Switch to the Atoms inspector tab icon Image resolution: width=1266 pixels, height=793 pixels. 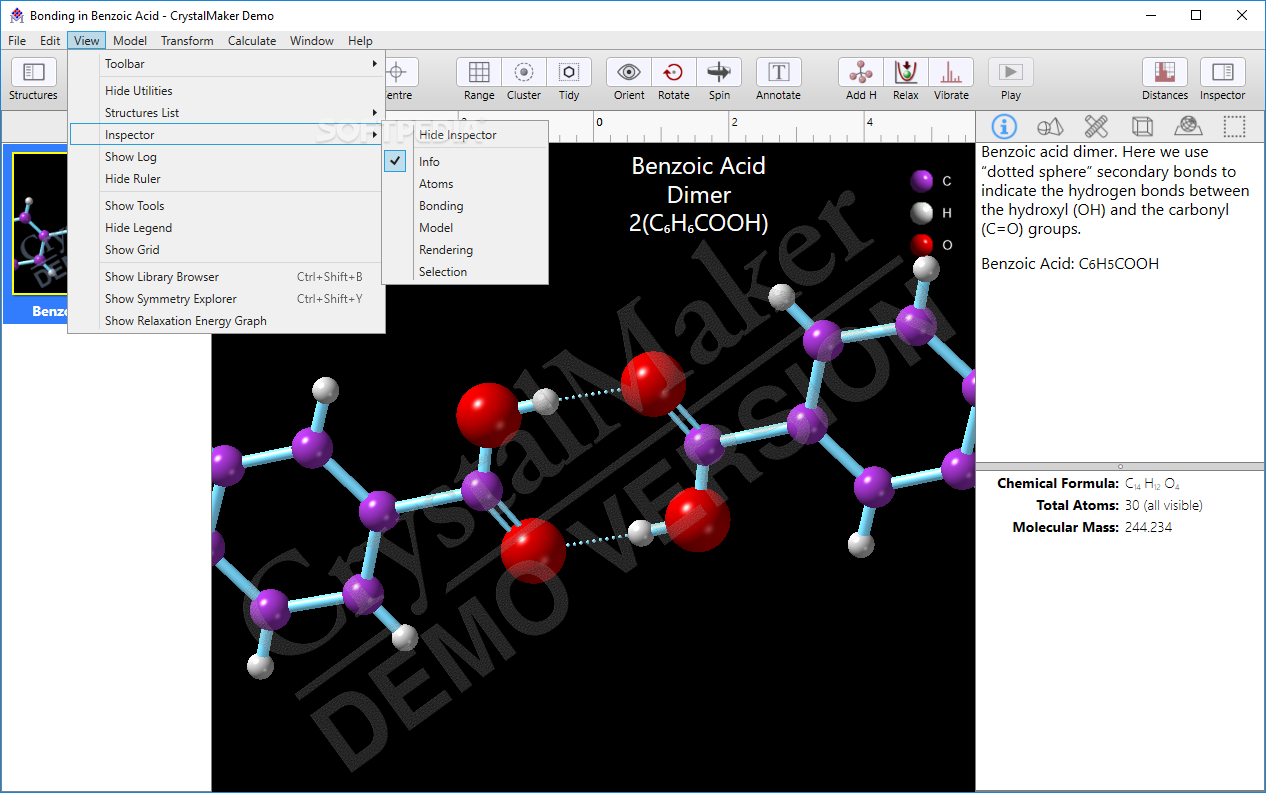[x=1050, y=126]
